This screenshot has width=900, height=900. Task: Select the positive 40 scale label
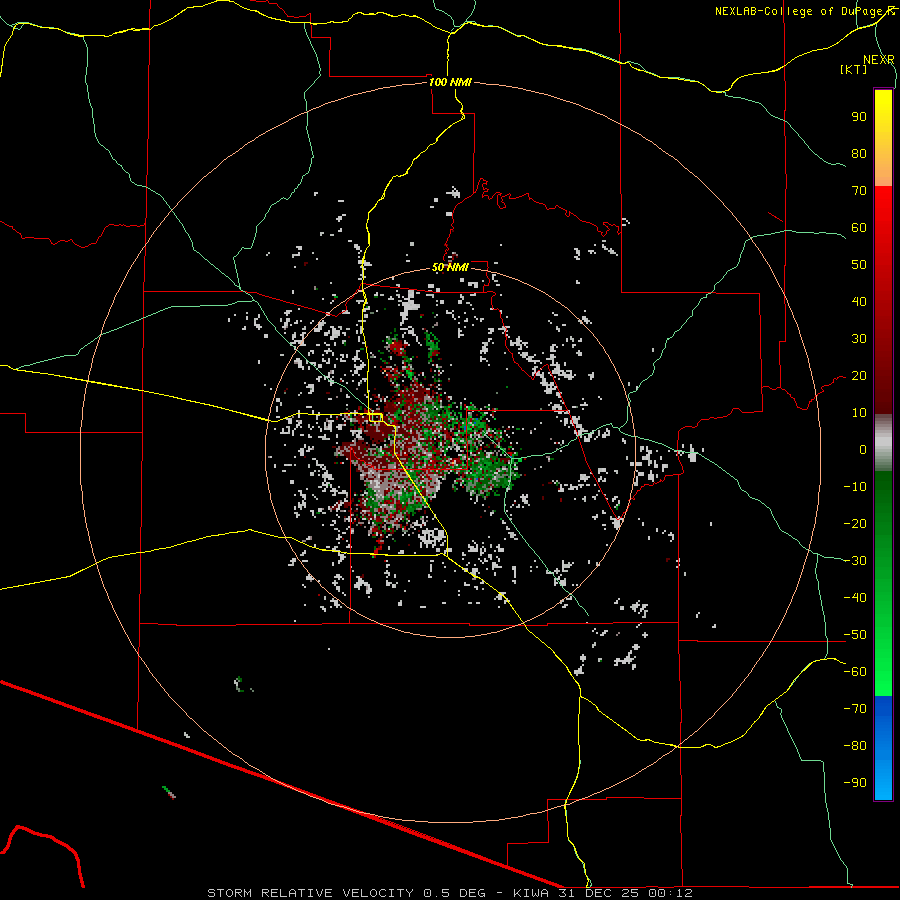tap(859, 301)
